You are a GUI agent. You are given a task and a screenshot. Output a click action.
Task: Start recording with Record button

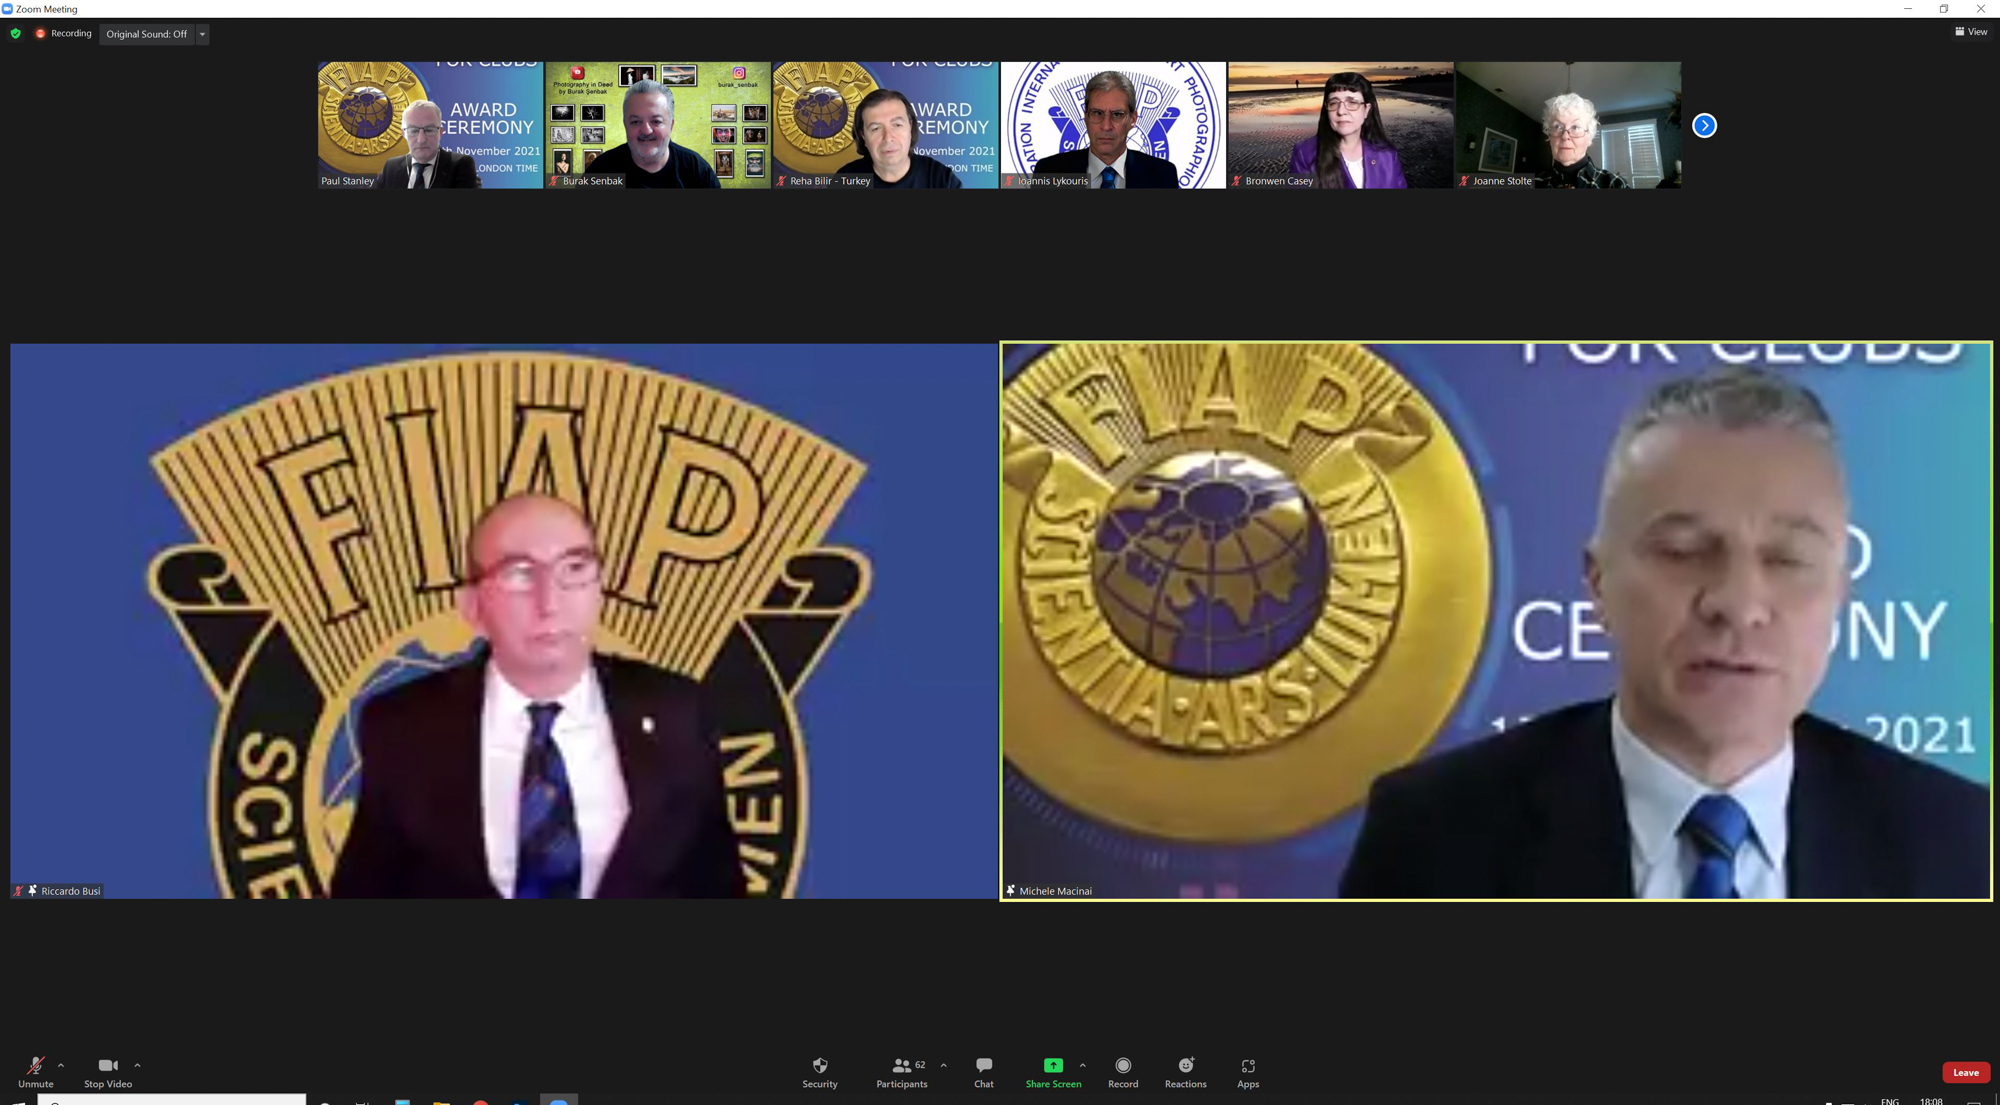click(x=1123, y=1072)
